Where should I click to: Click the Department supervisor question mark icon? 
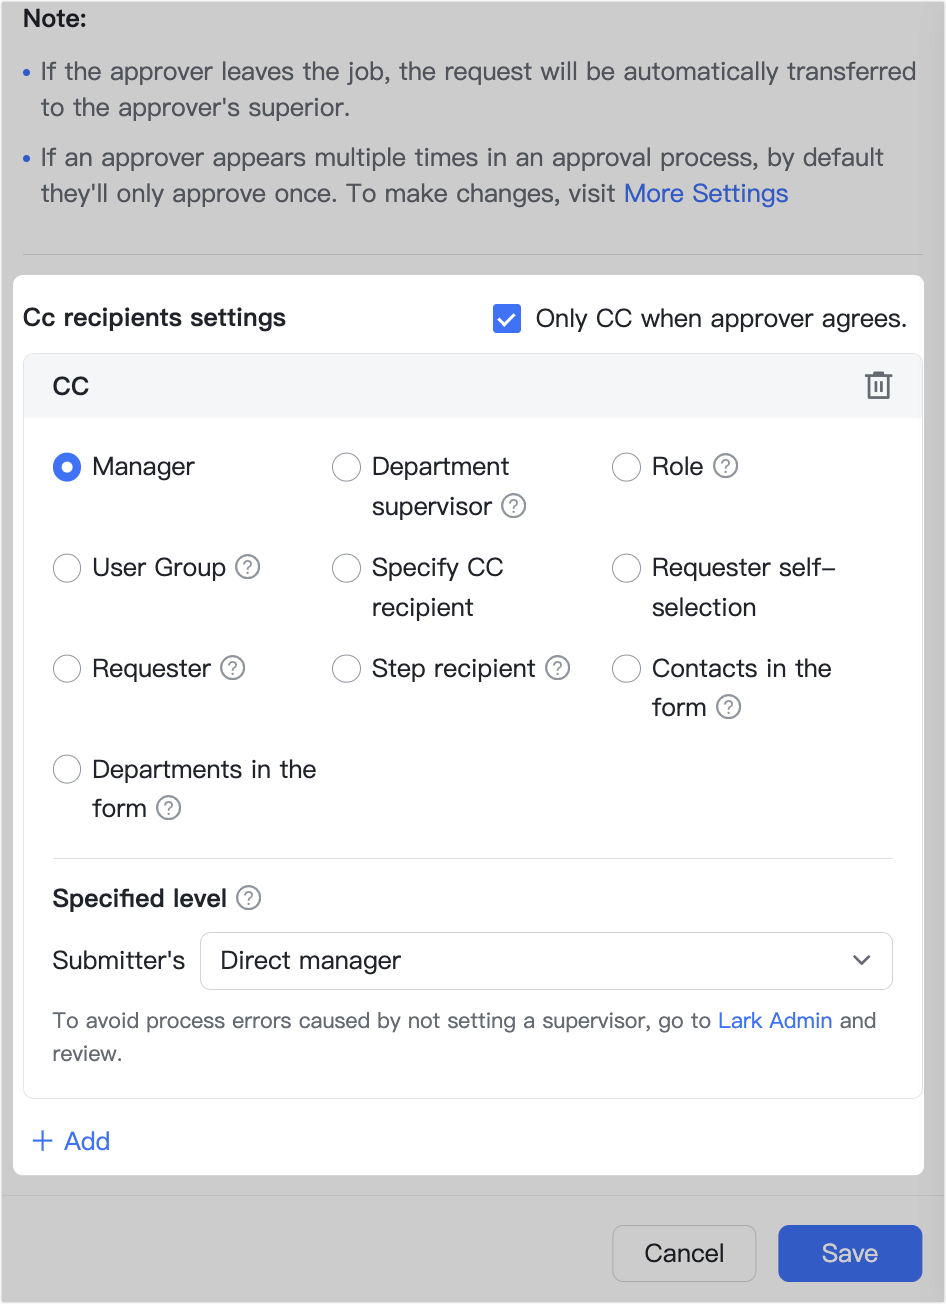[513, 506]
